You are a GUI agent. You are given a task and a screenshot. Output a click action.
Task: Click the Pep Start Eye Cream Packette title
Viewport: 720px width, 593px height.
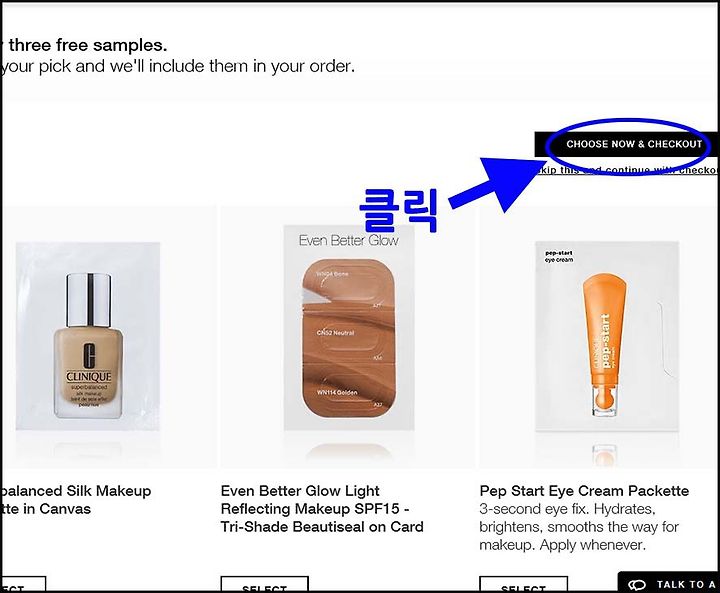584,491
